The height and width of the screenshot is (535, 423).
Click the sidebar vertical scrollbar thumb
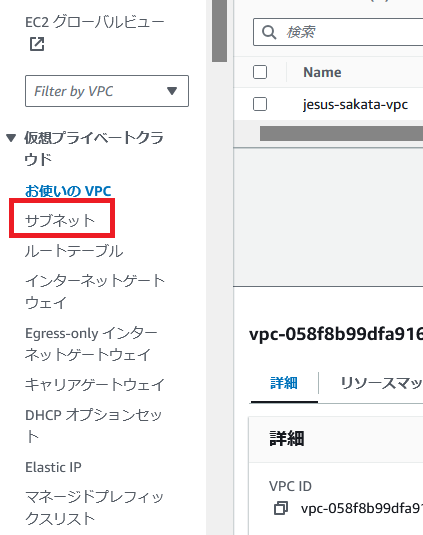pos(219,31)
